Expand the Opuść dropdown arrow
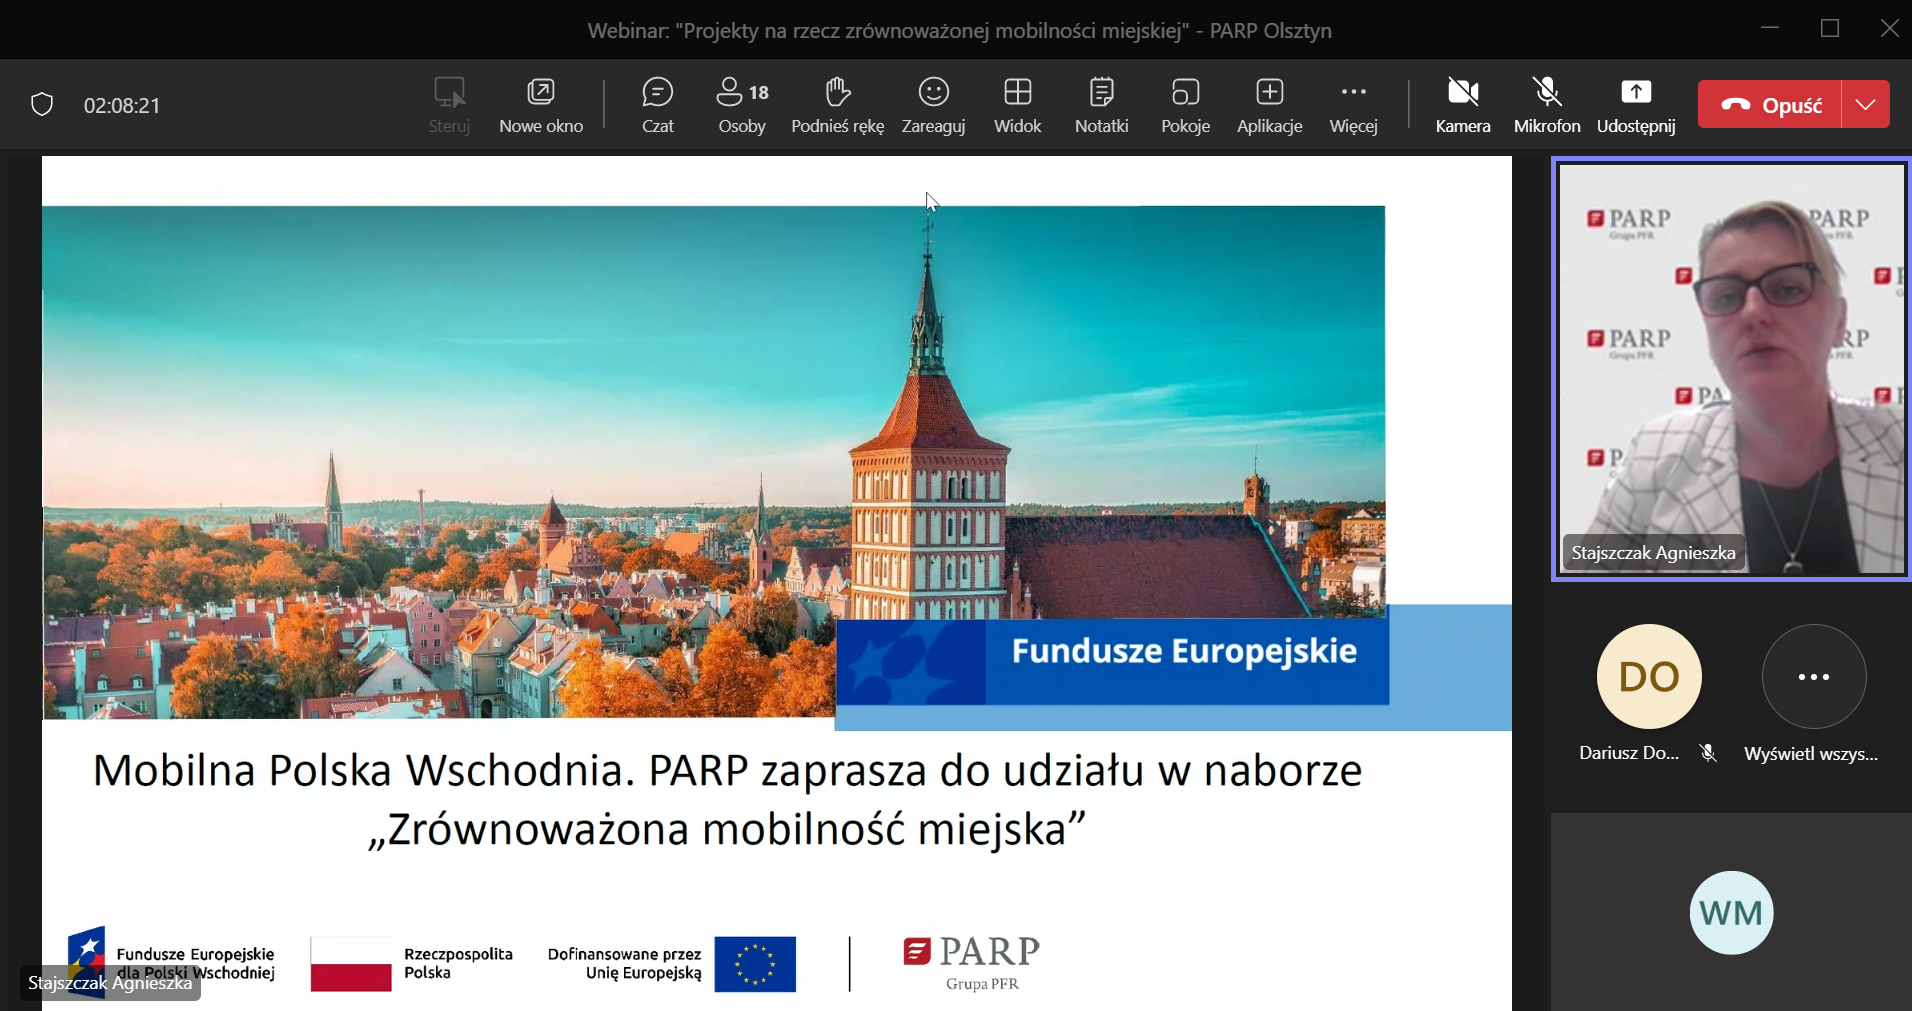This screenshot has width=1912, height=1011. [x=1868, y=103]
